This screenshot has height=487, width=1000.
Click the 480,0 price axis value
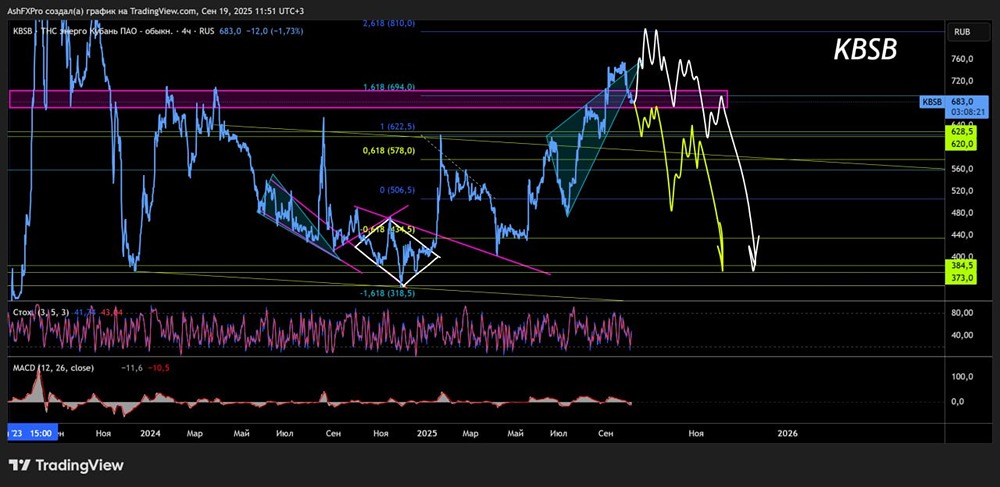pyautogui.click(x=961, y=213)
